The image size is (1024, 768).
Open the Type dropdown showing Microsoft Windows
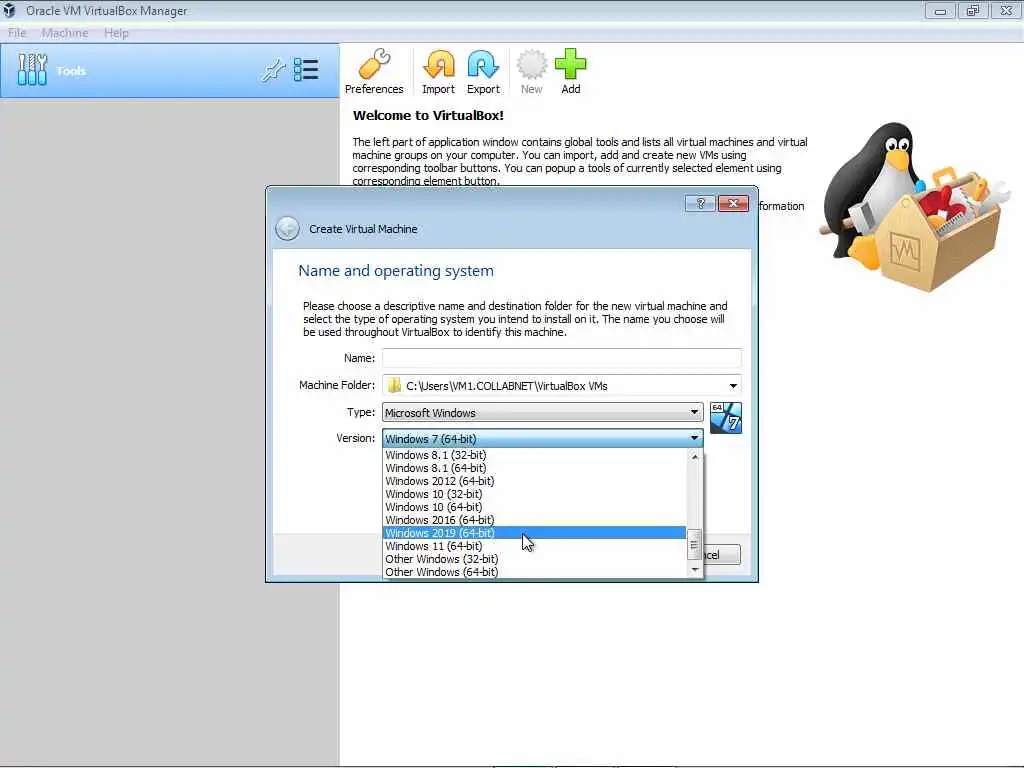point(542,412)
